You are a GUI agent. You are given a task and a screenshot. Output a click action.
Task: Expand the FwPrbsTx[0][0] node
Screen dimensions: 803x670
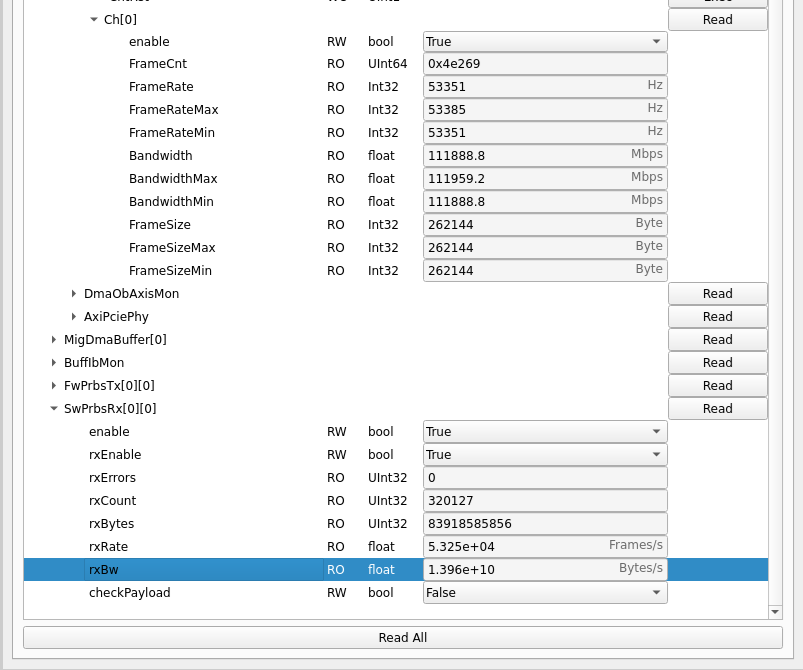pyautogui.click(x=54, y=386)
